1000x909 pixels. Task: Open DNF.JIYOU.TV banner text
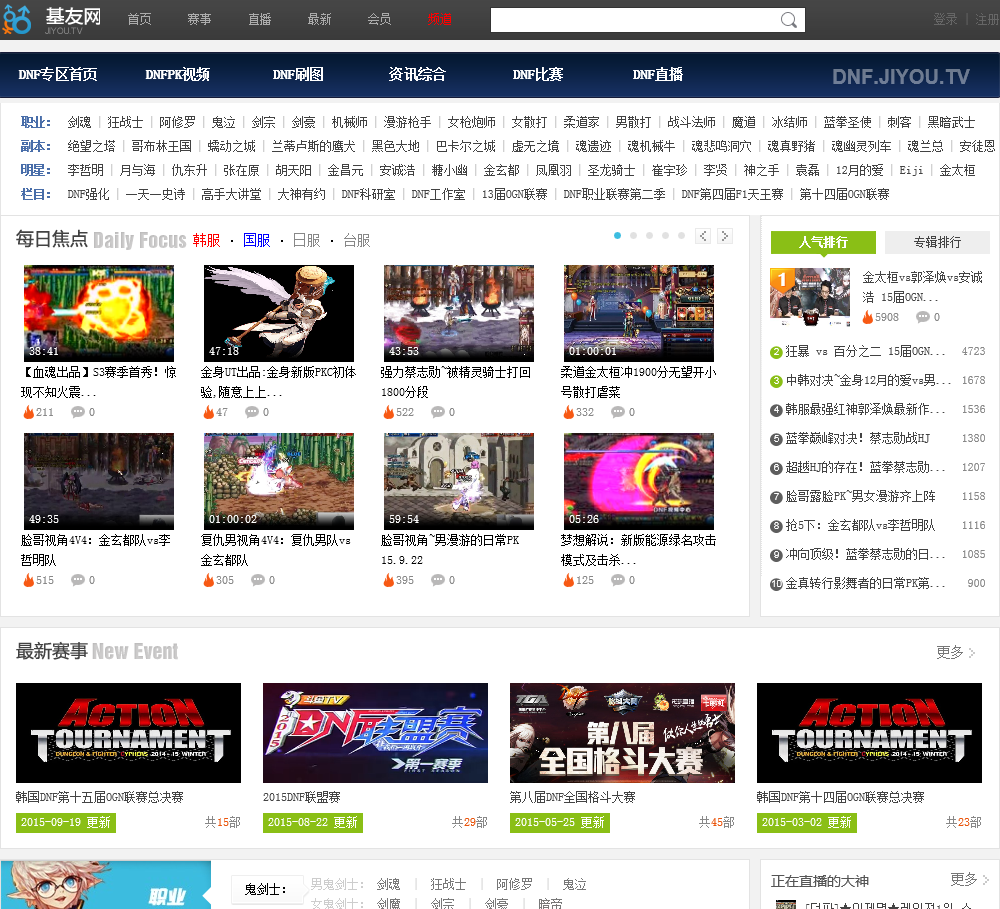tap(901, 77)
